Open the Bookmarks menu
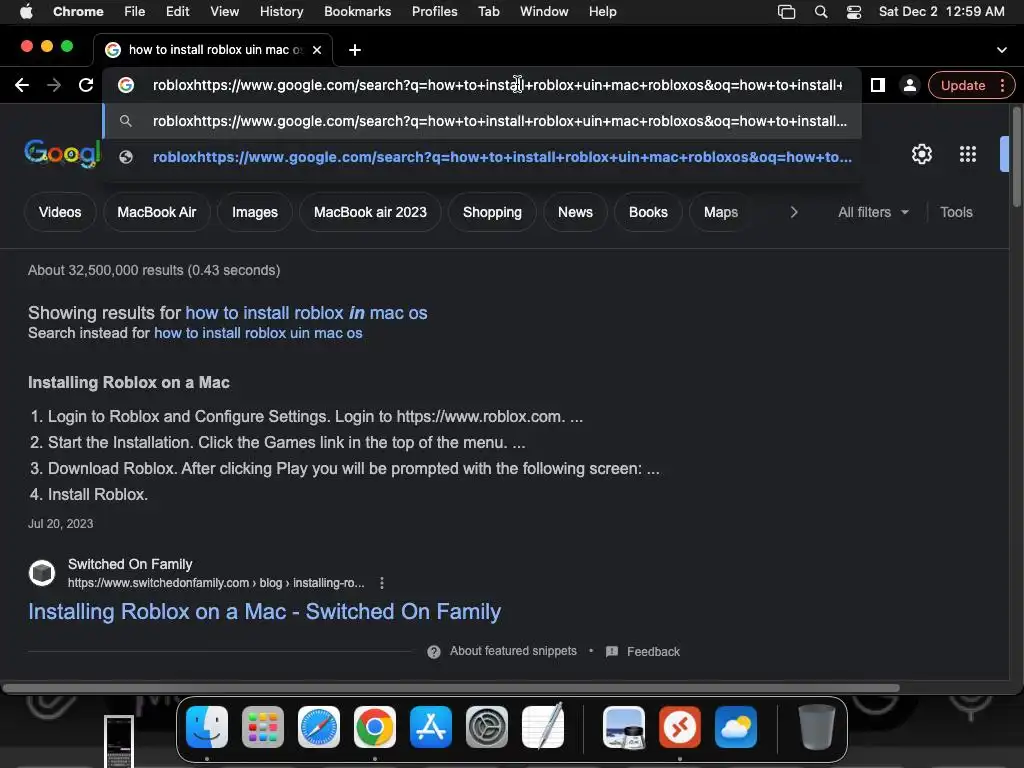 tap(357, 12)
